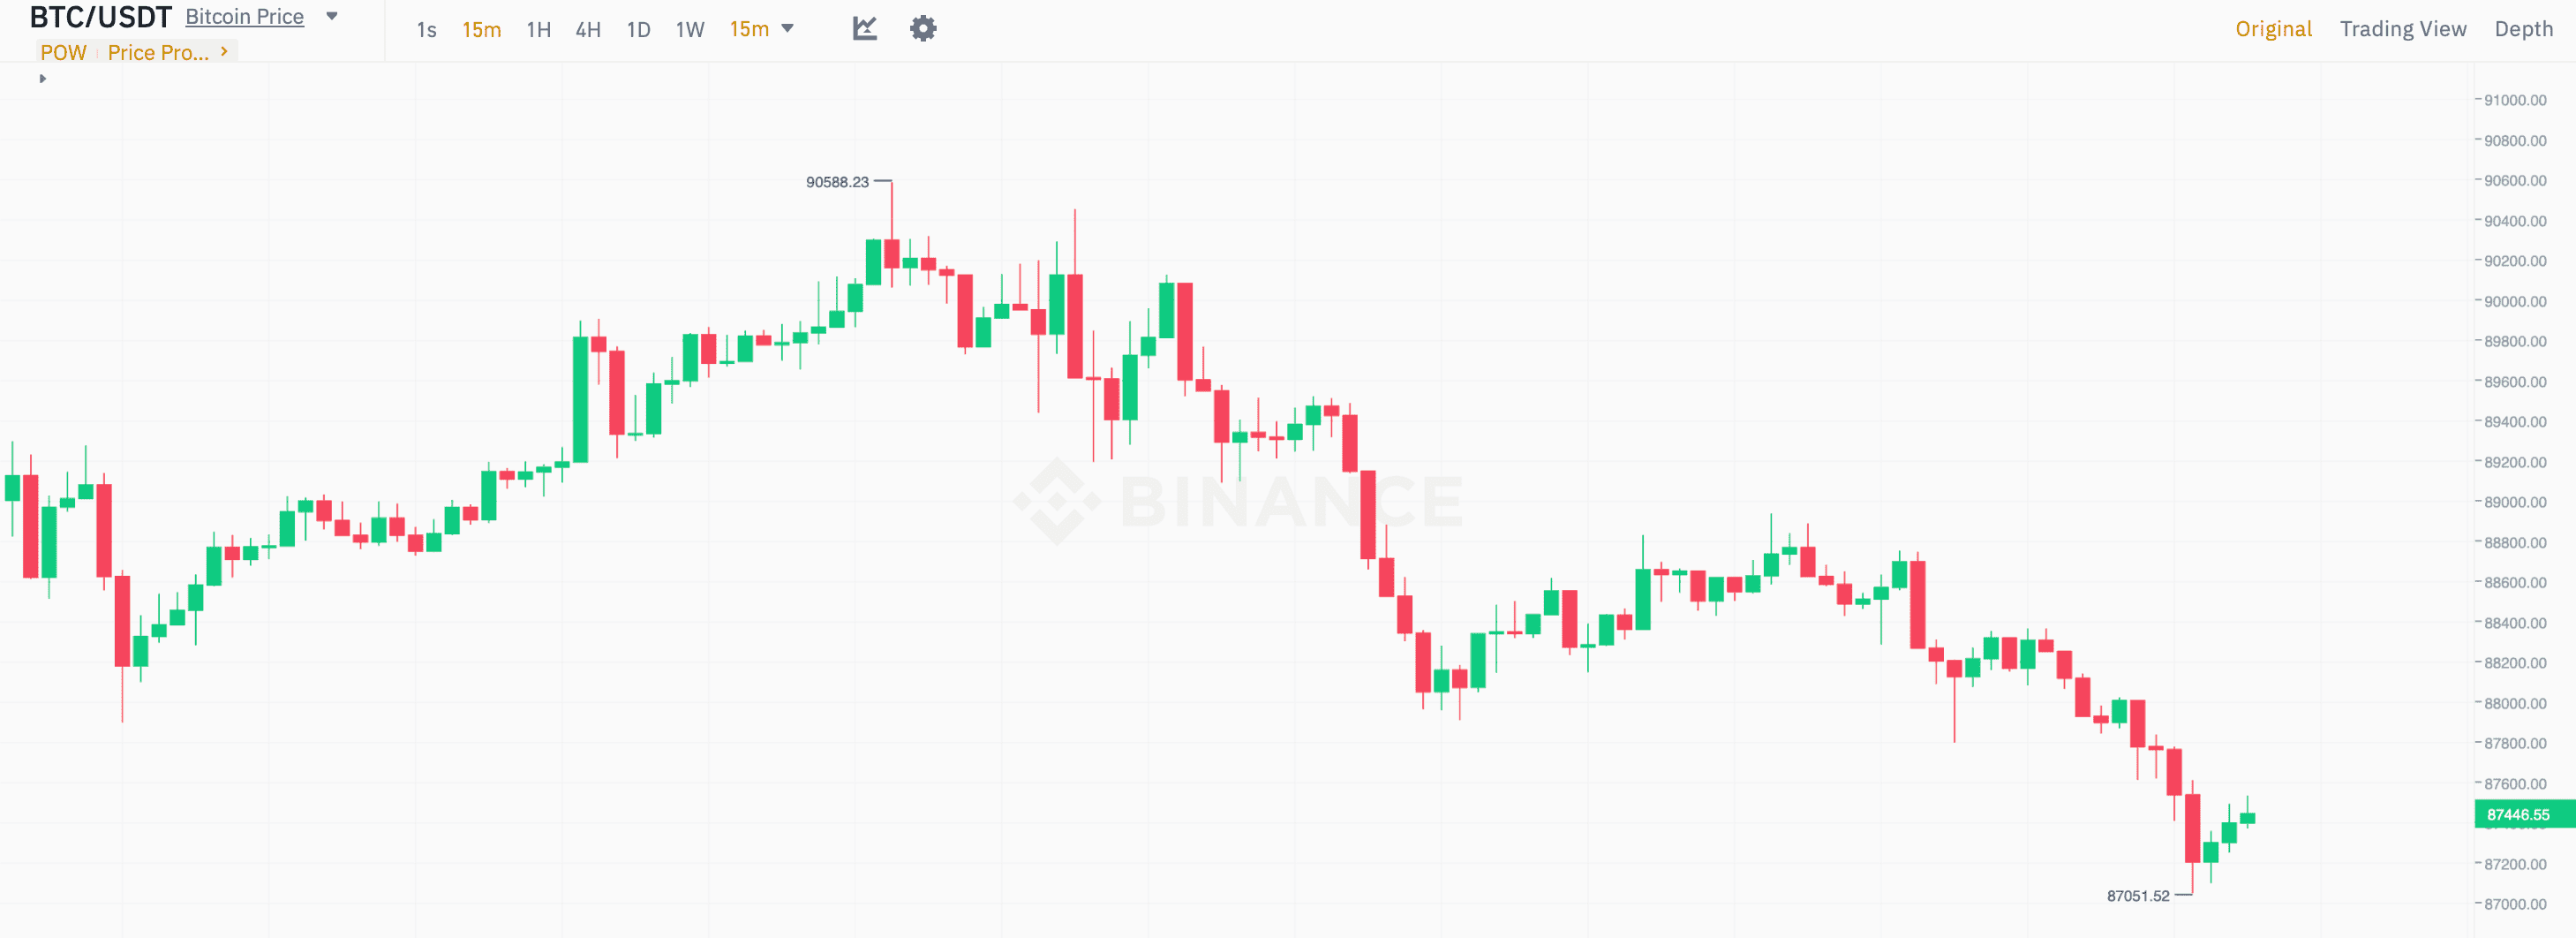The image size is (2576, 938).
Task: Select the 15m interval next to 1s
Action: coord(481,30)
